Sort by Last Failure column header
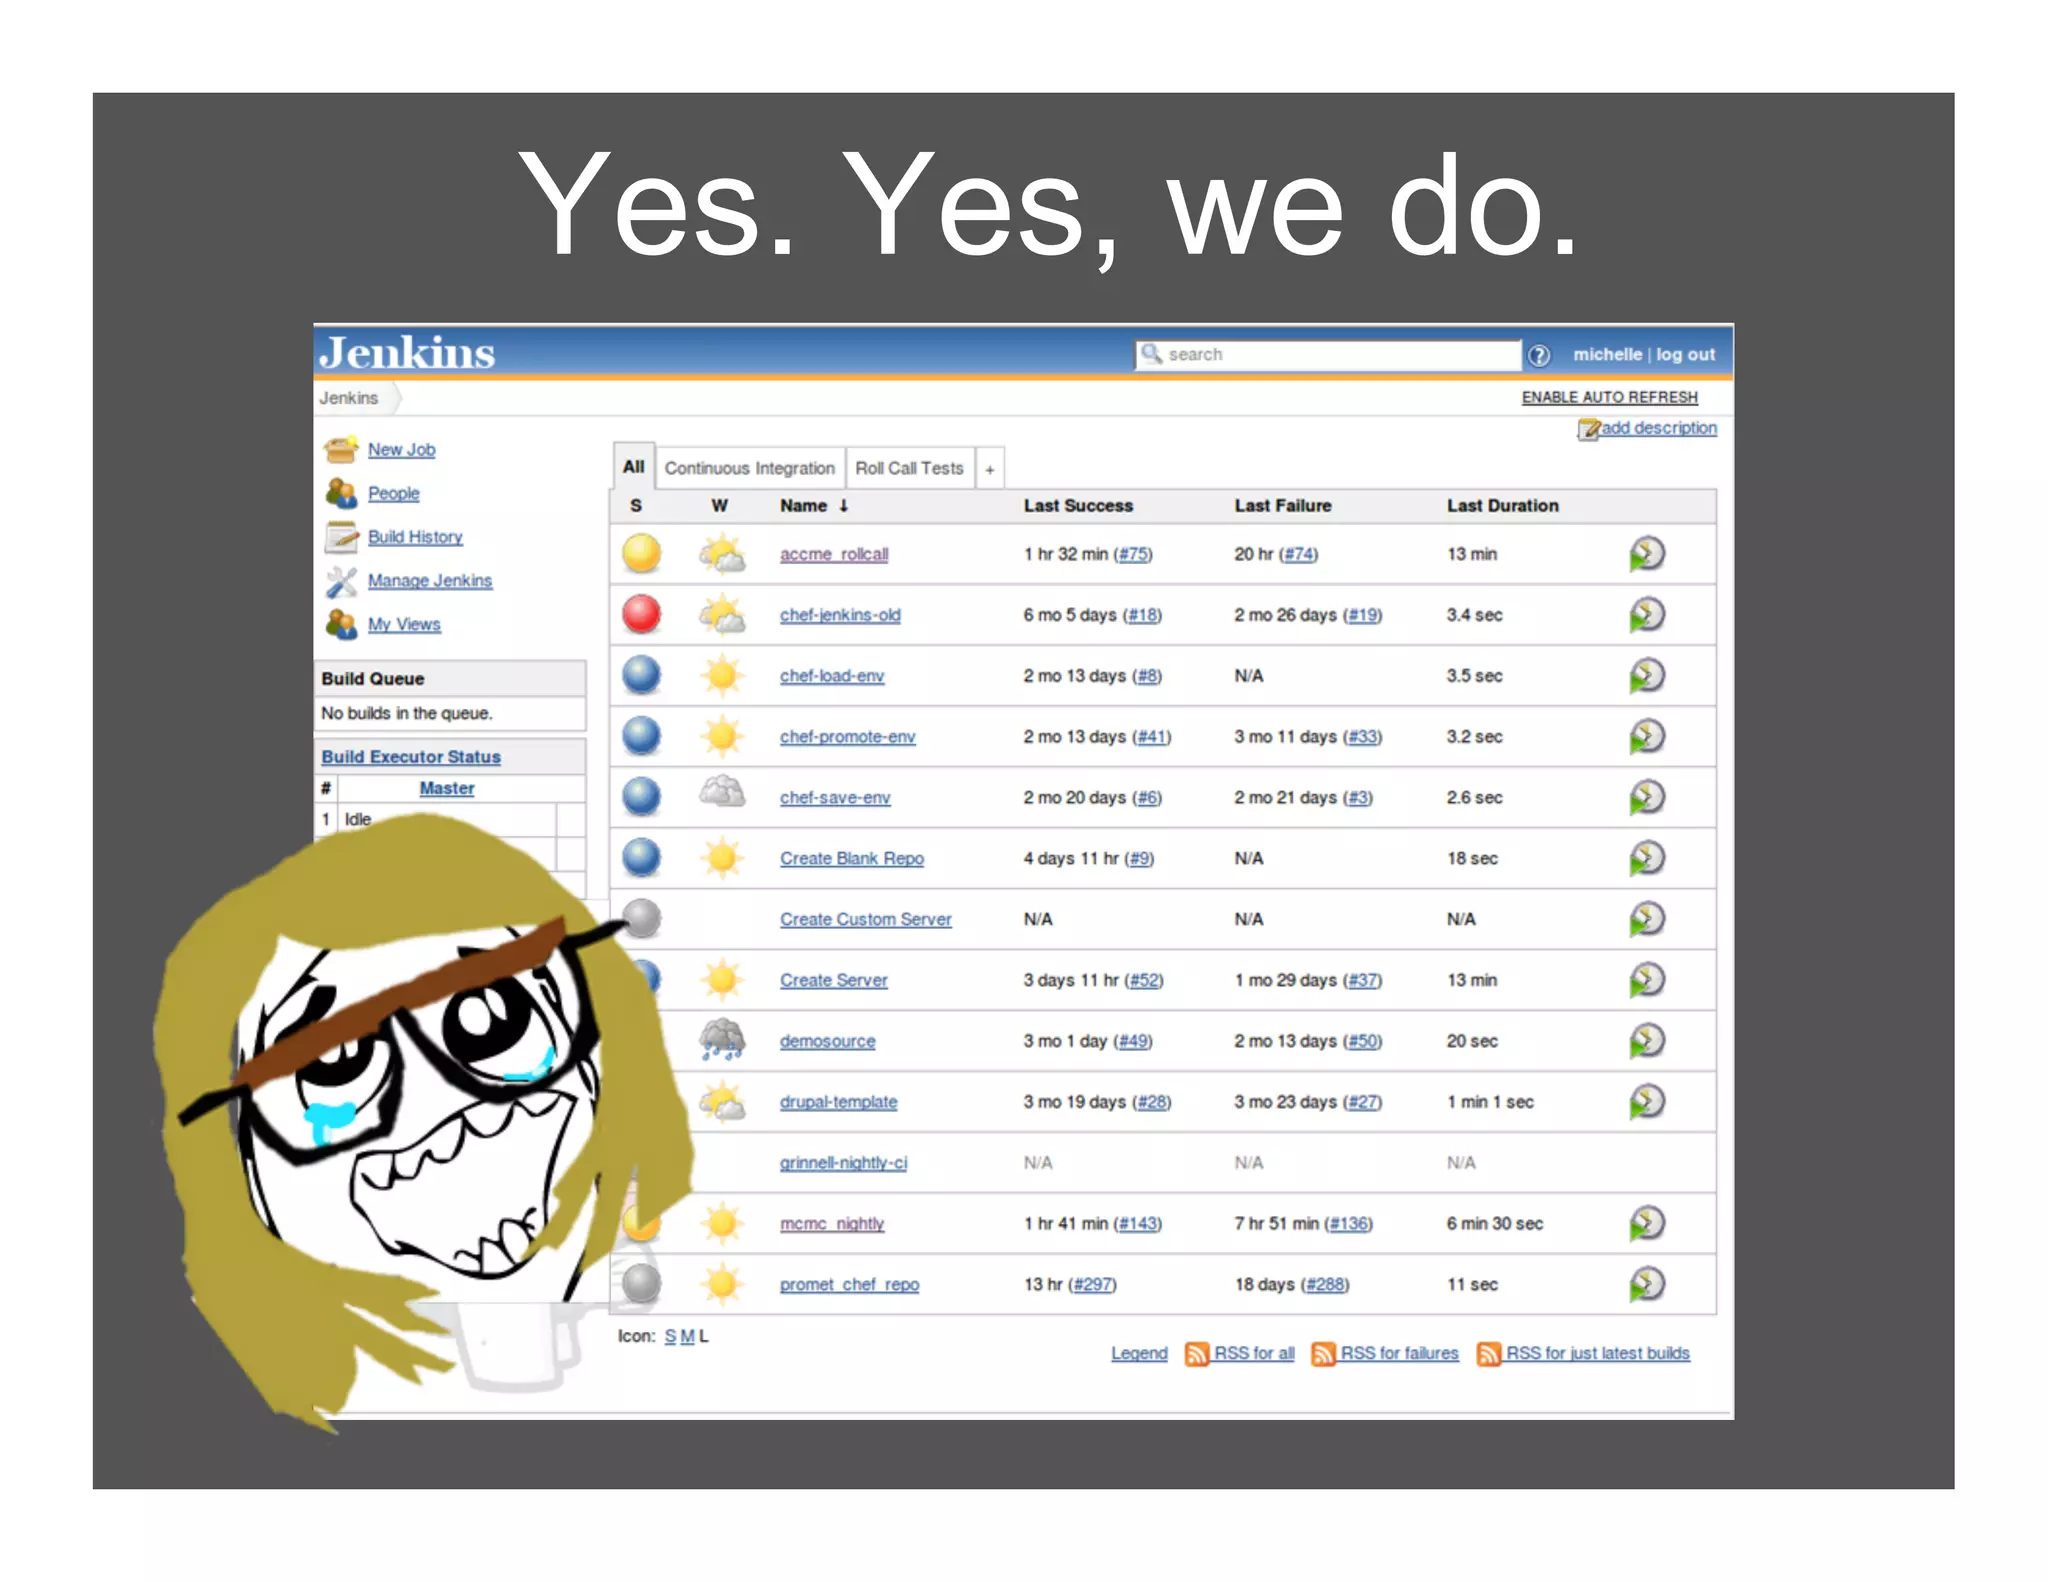 tap(1282, 506)
